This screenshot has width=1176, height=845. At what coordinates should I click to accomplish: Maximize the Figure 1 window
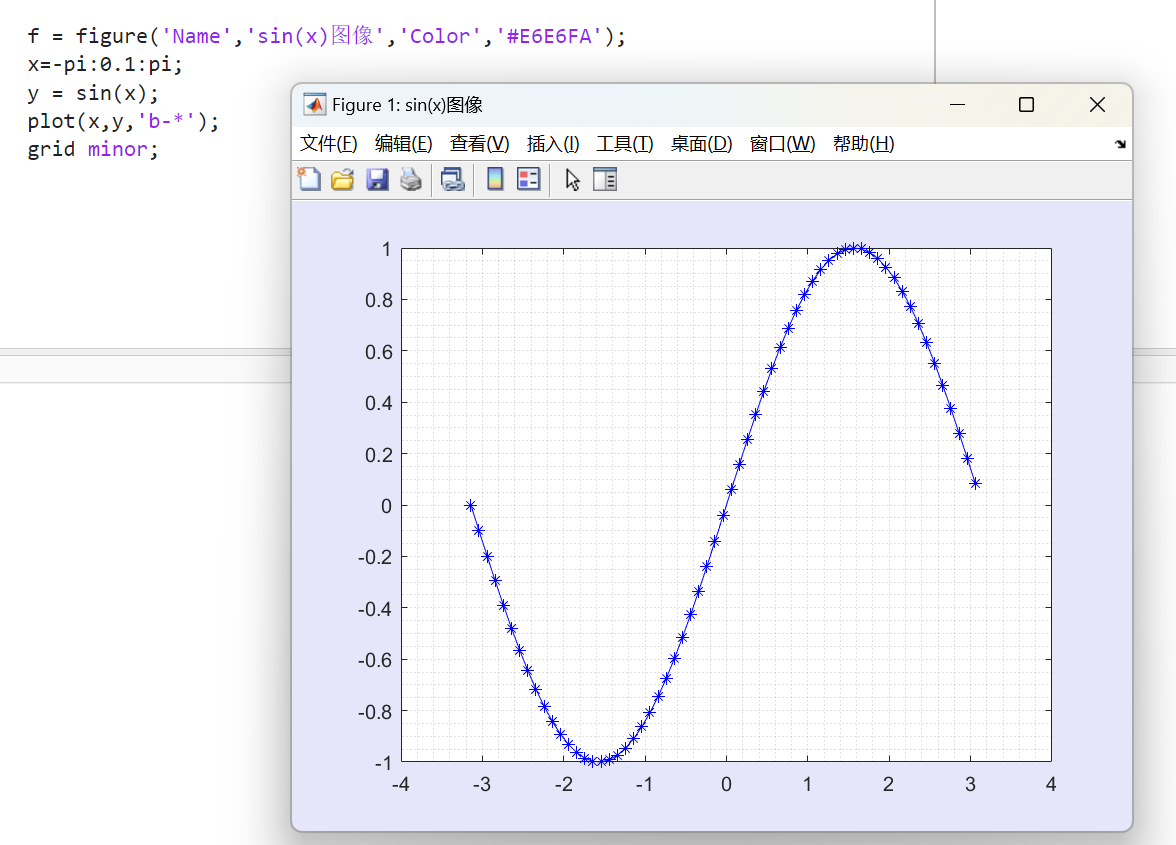click(x=1026, y=105)
